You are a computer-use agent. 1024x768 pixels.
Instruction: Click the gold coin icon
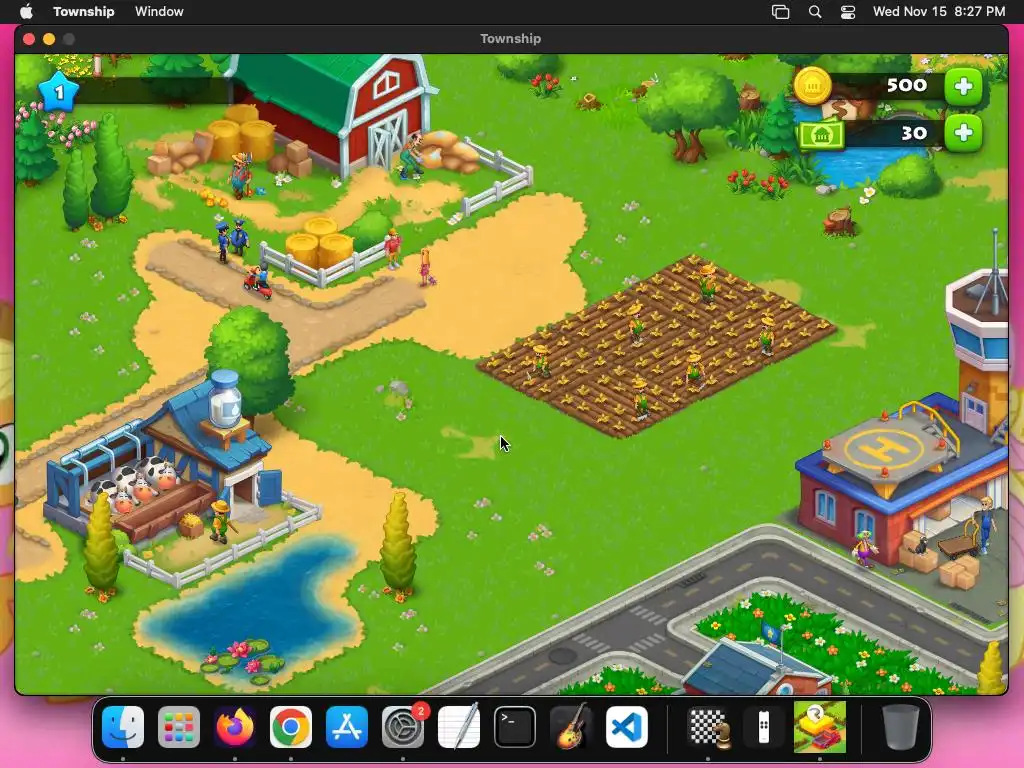click(x=812, y=86)
